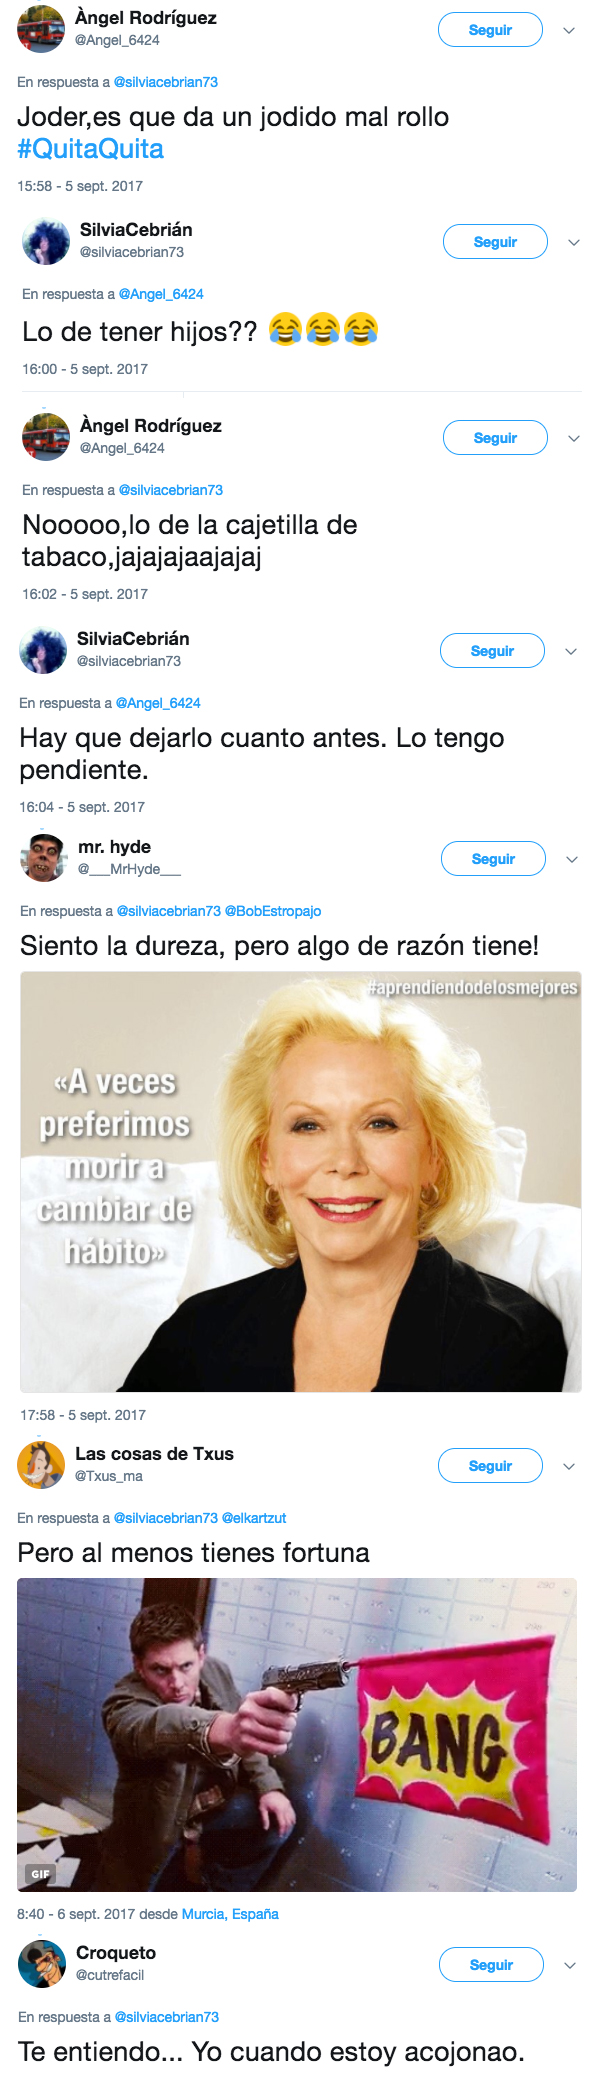Viewport: 603px width, 2074px height.
Task: Open the @elkartzut mention
Action: pos(254,1518)
